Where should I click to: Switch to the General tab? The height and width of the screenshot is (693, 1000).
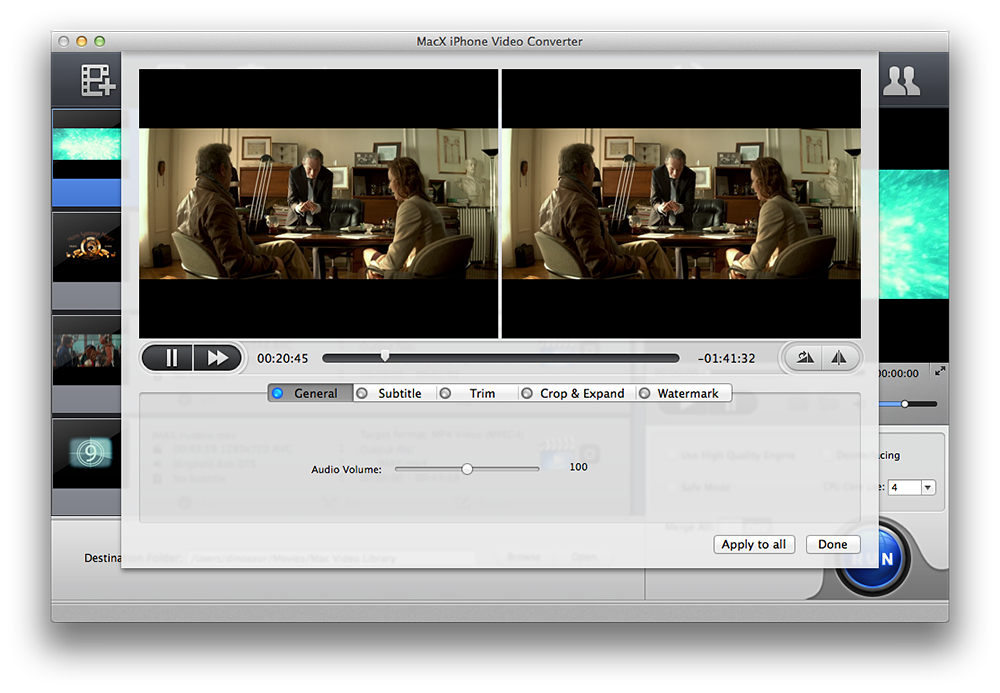click(x=311, y=393)
